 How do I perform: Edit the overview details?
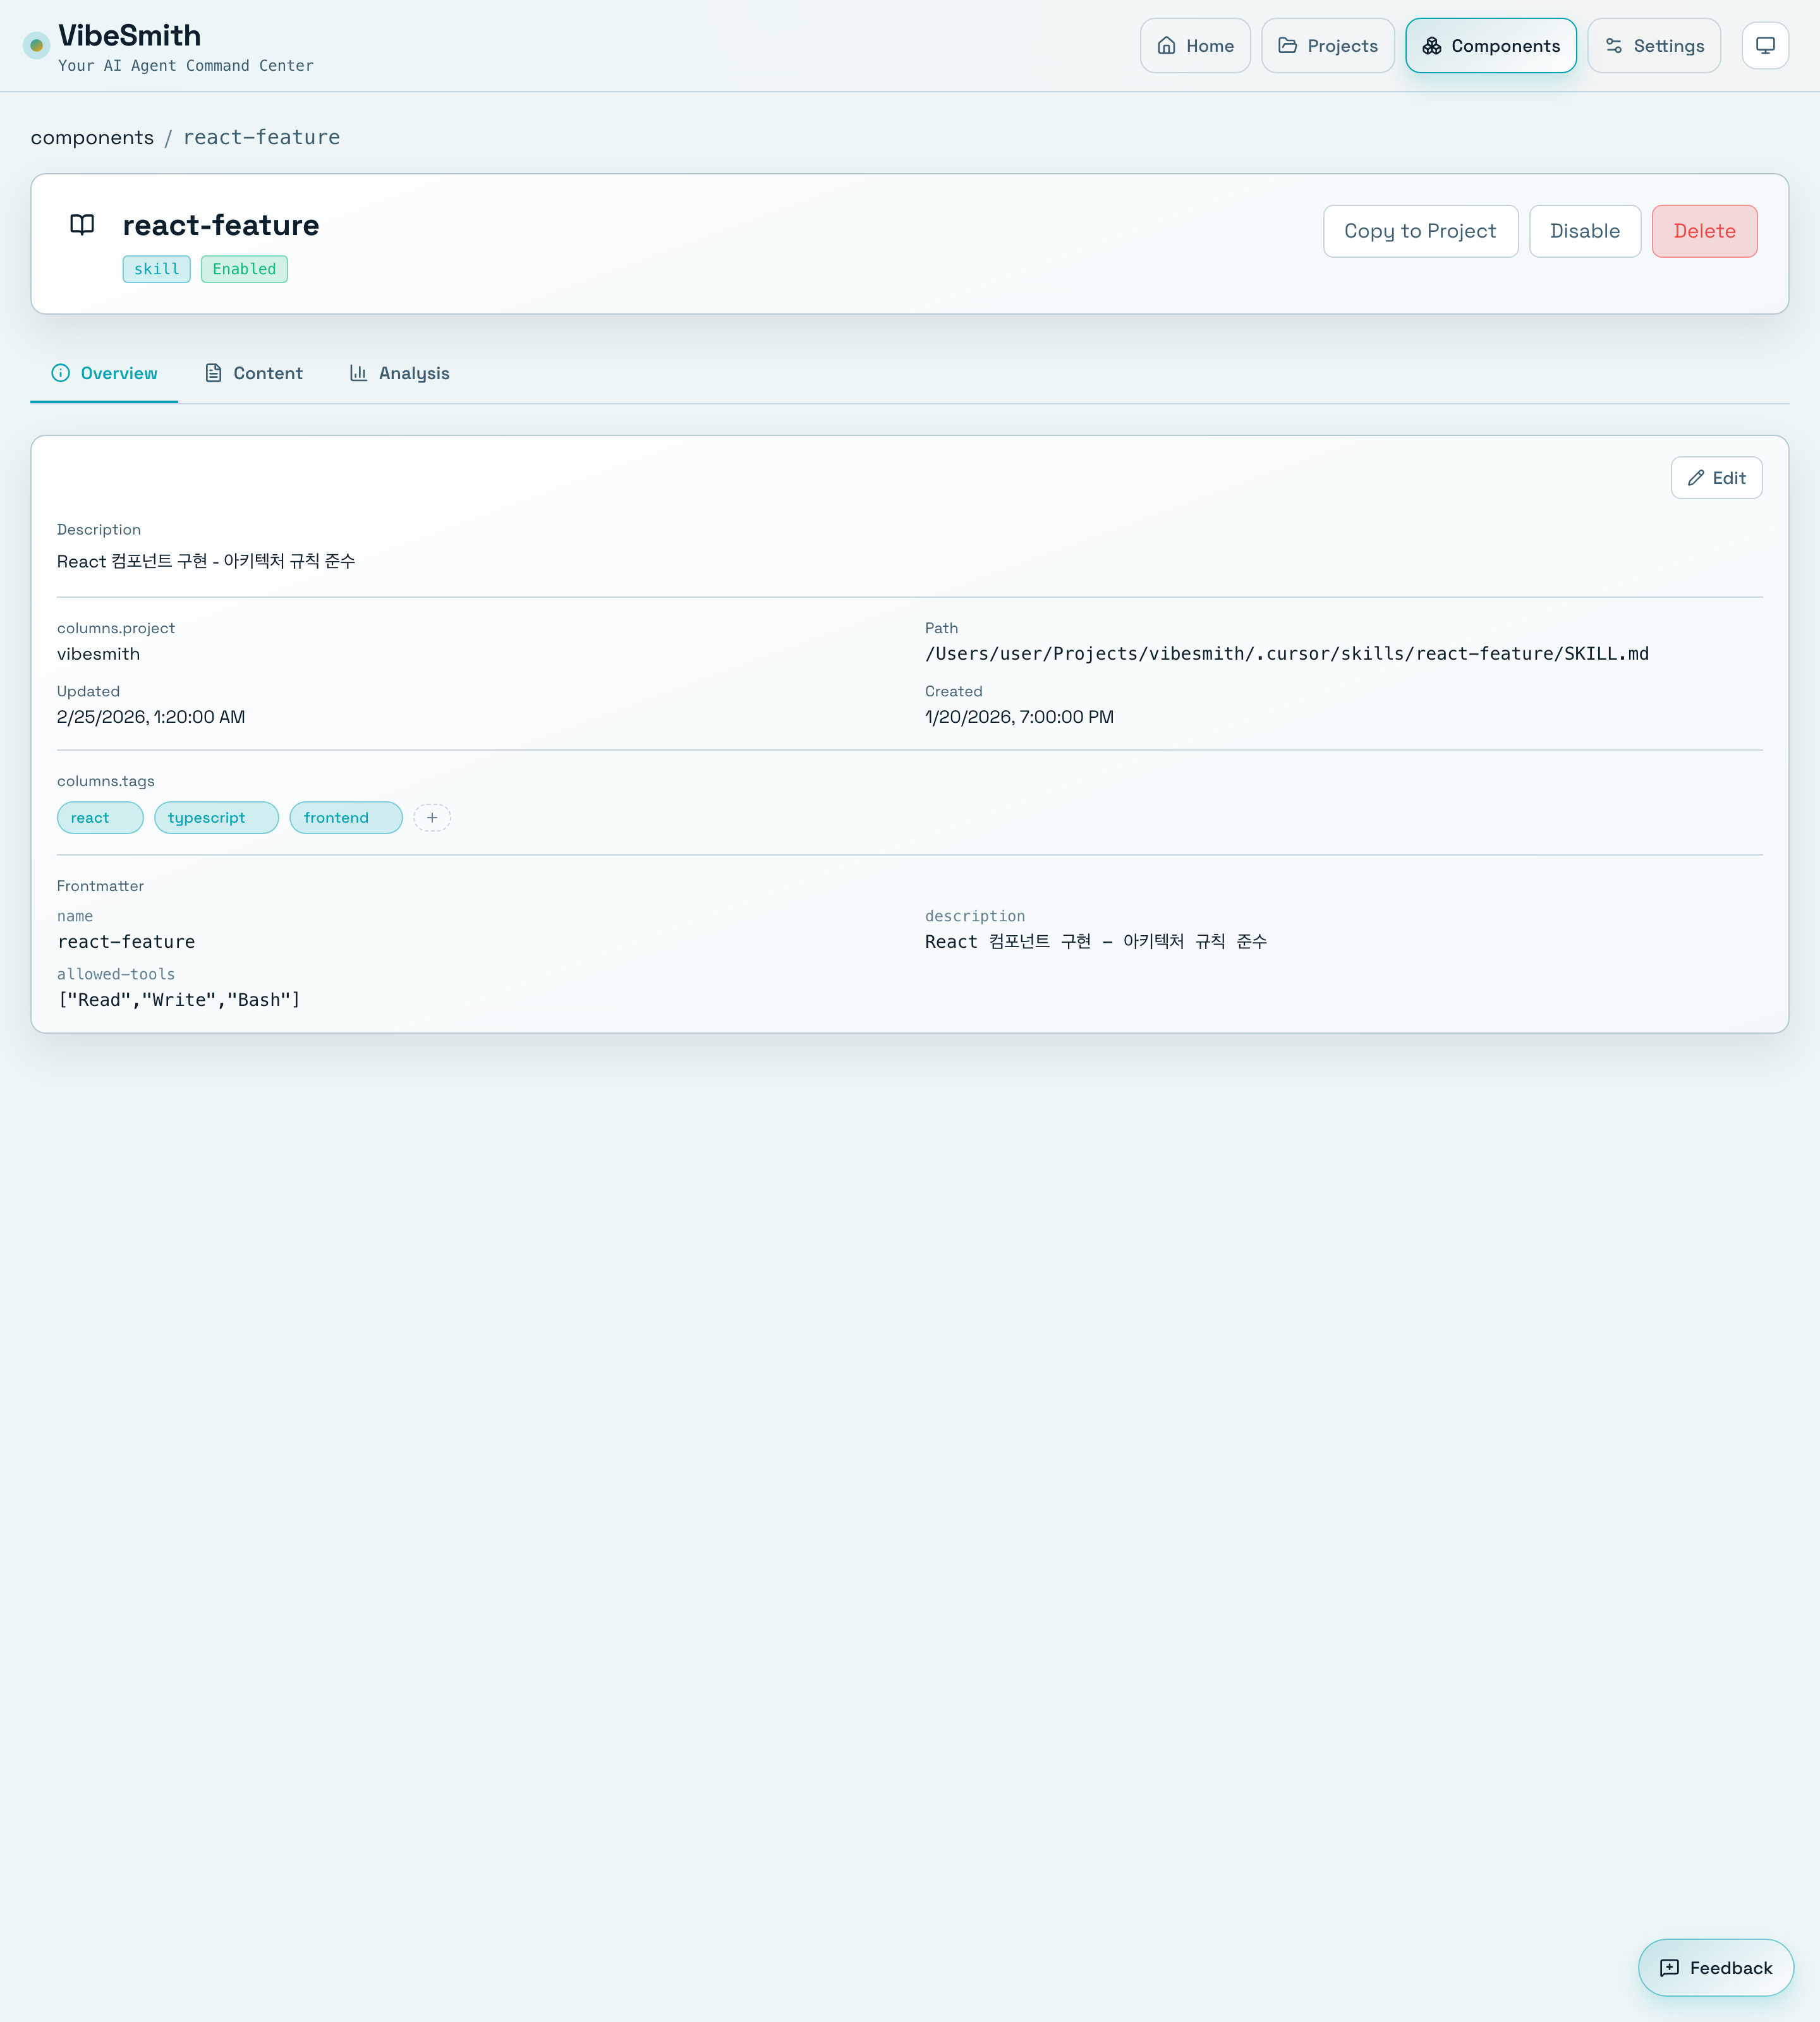[x=1716, y=478]
